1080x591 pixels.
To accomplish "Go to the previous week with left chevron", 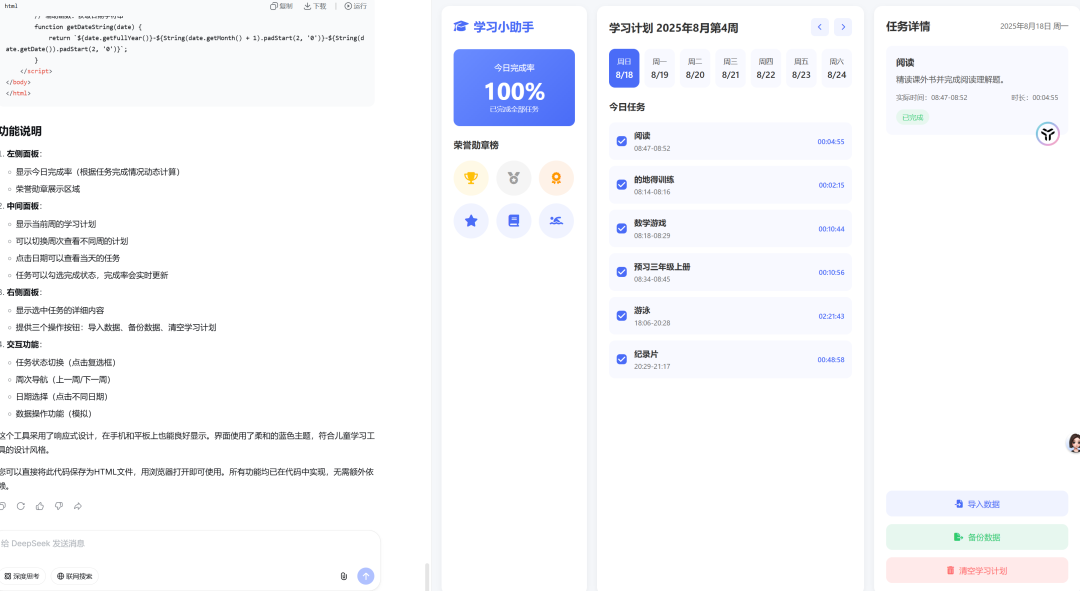I will [x=820, y=27].
